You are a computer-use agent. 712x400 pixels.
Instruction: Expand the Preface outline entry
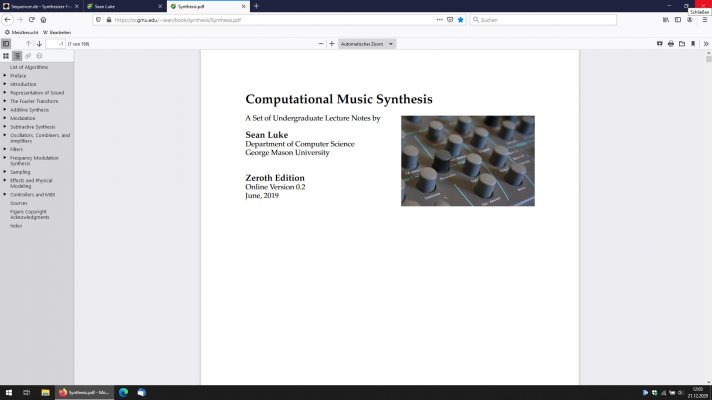(5, 75)
